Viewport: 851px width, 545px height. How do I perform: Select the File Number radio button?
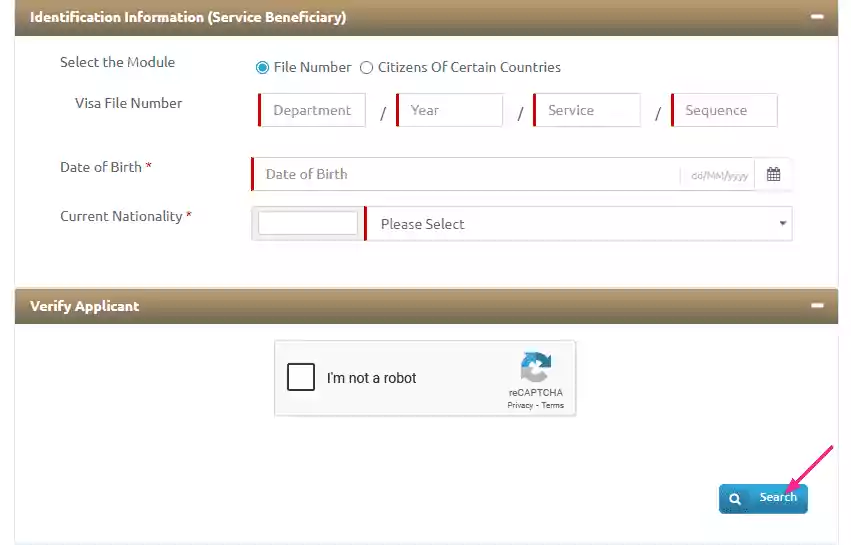[262, 67]
